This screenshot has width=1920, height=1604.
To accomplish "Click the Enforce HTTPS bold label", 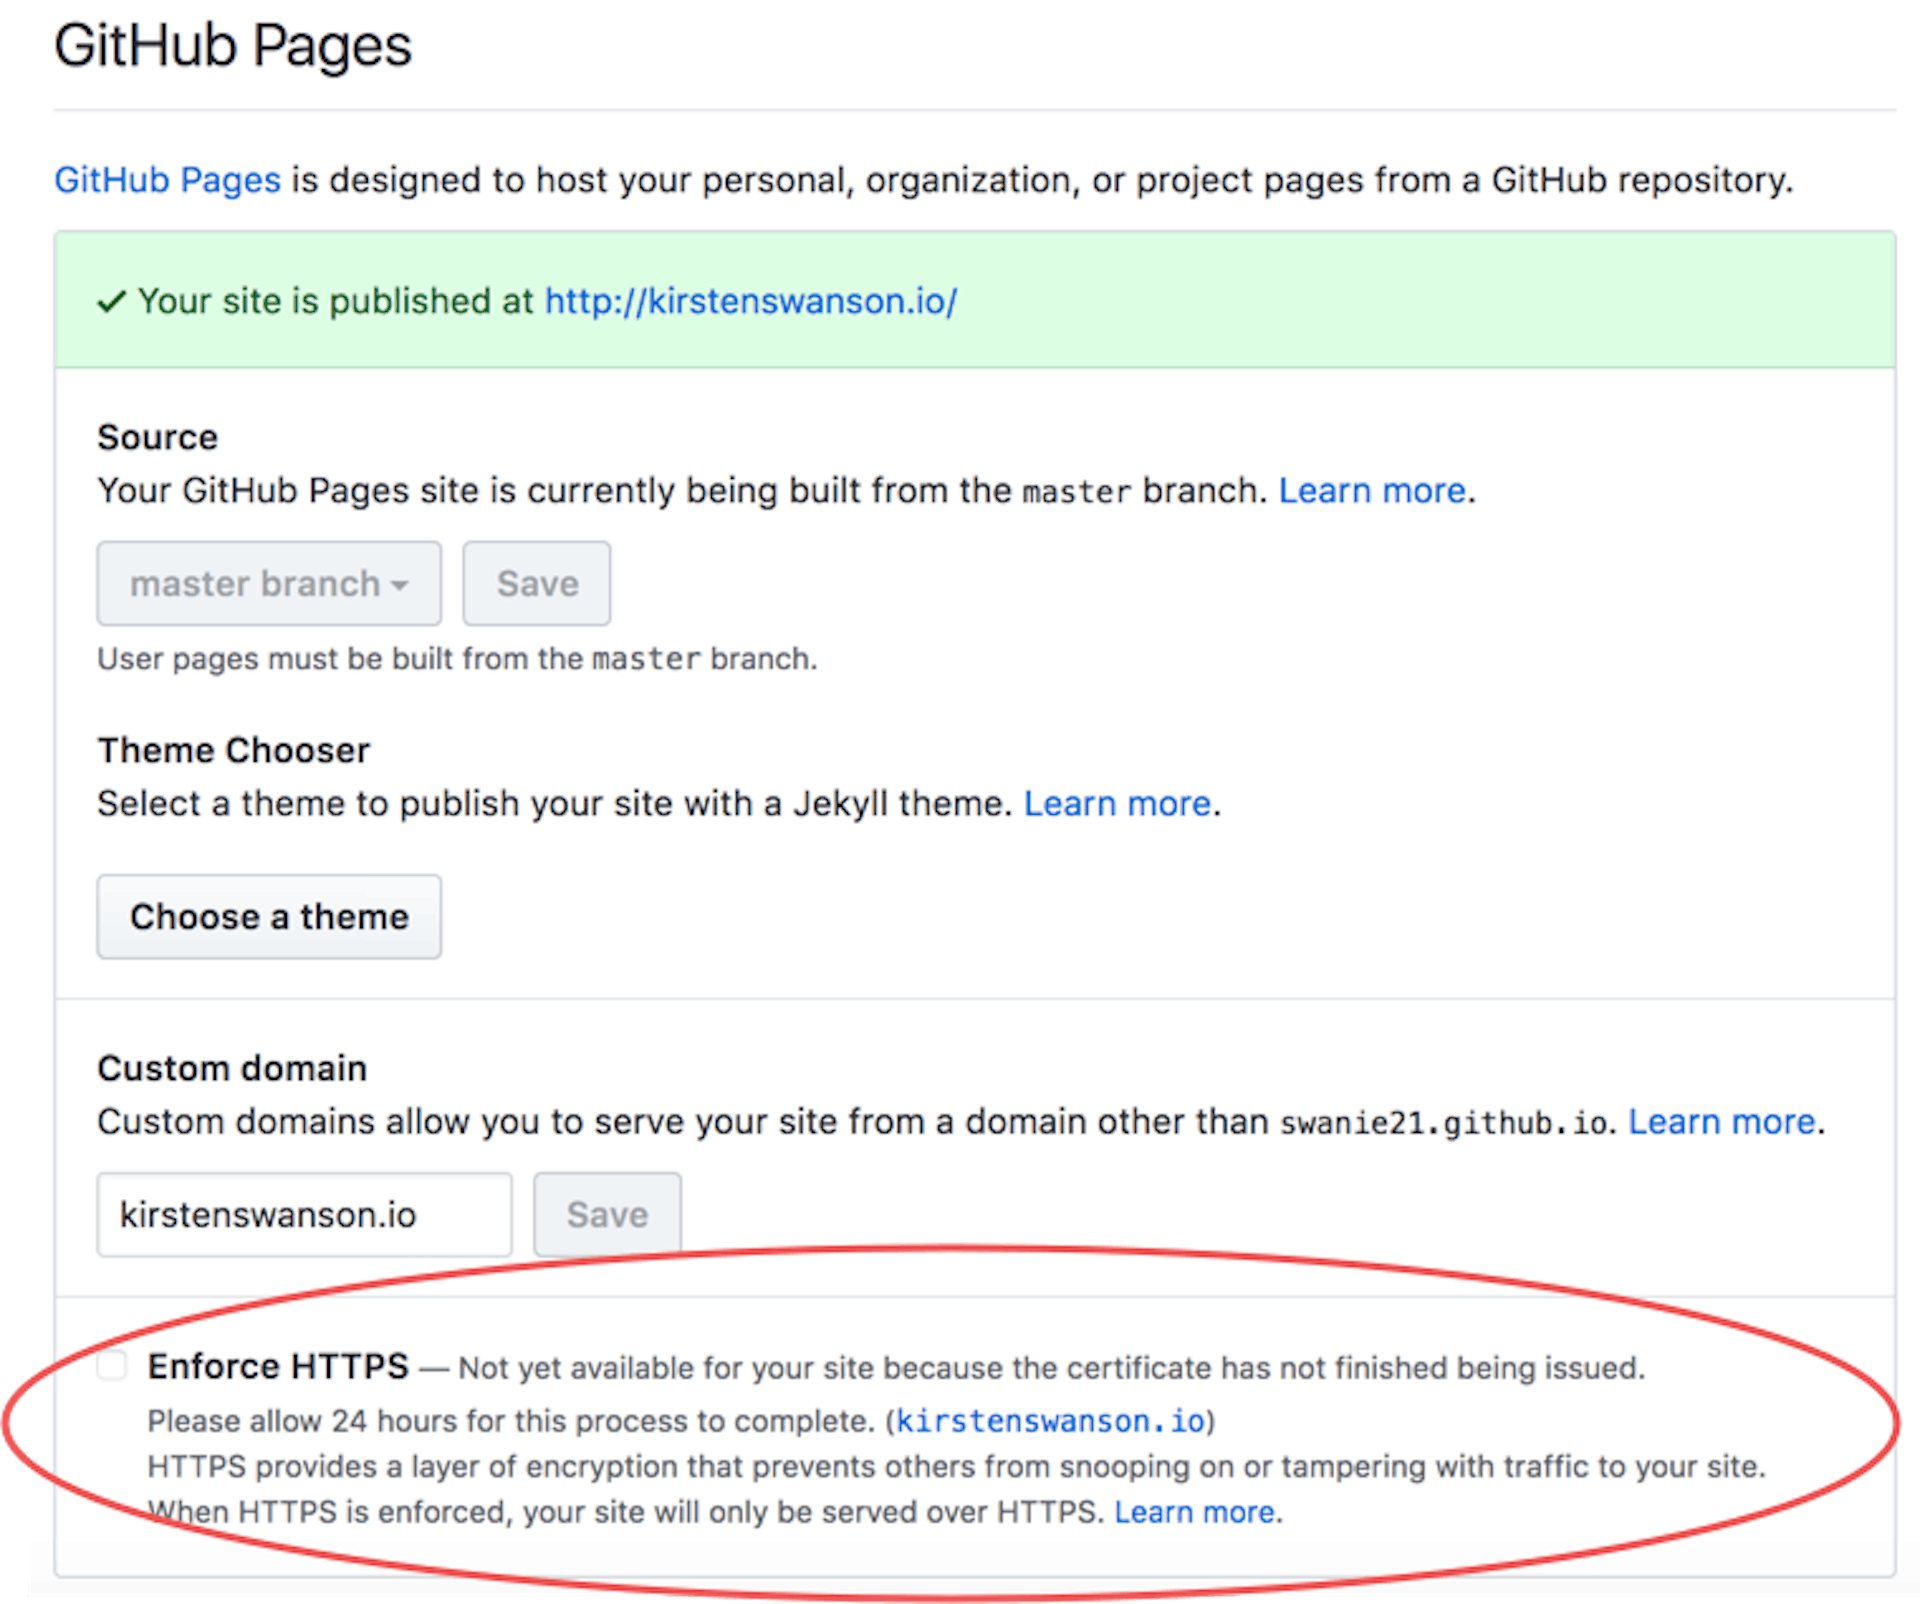I will [278, 1366].
